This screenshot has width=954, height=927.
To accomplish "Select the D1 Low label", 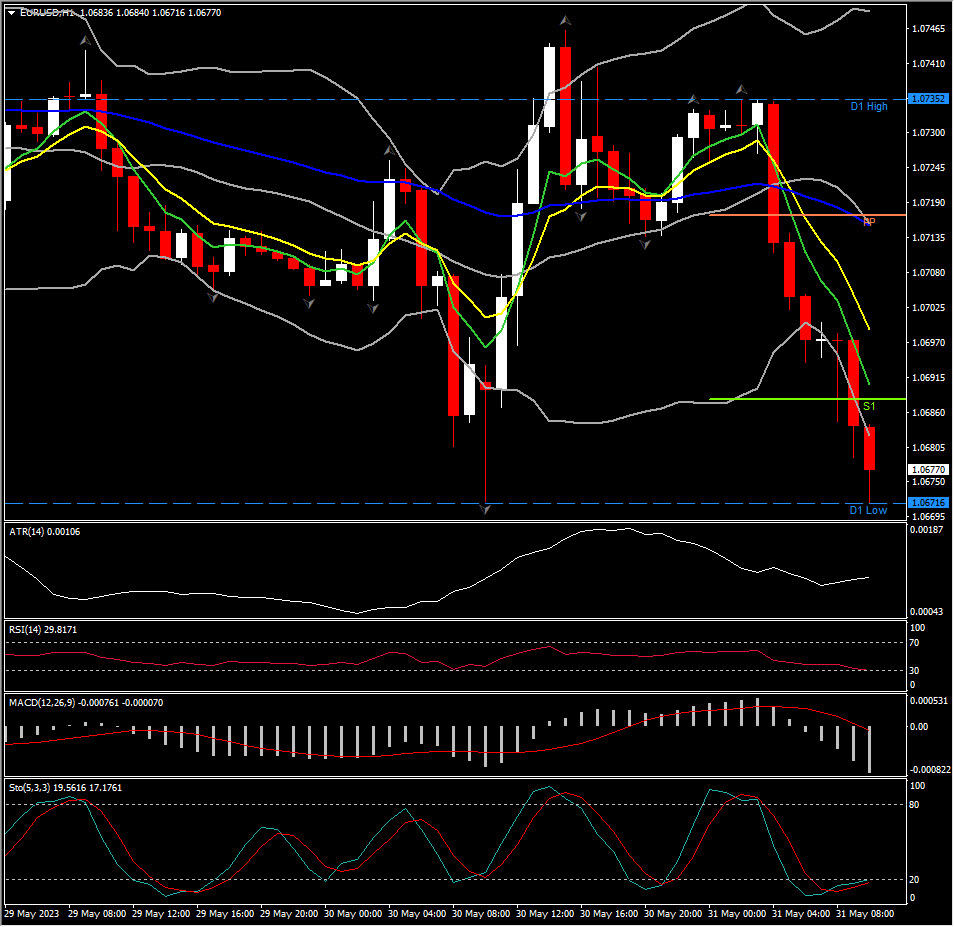I will (x=867, y=510).
